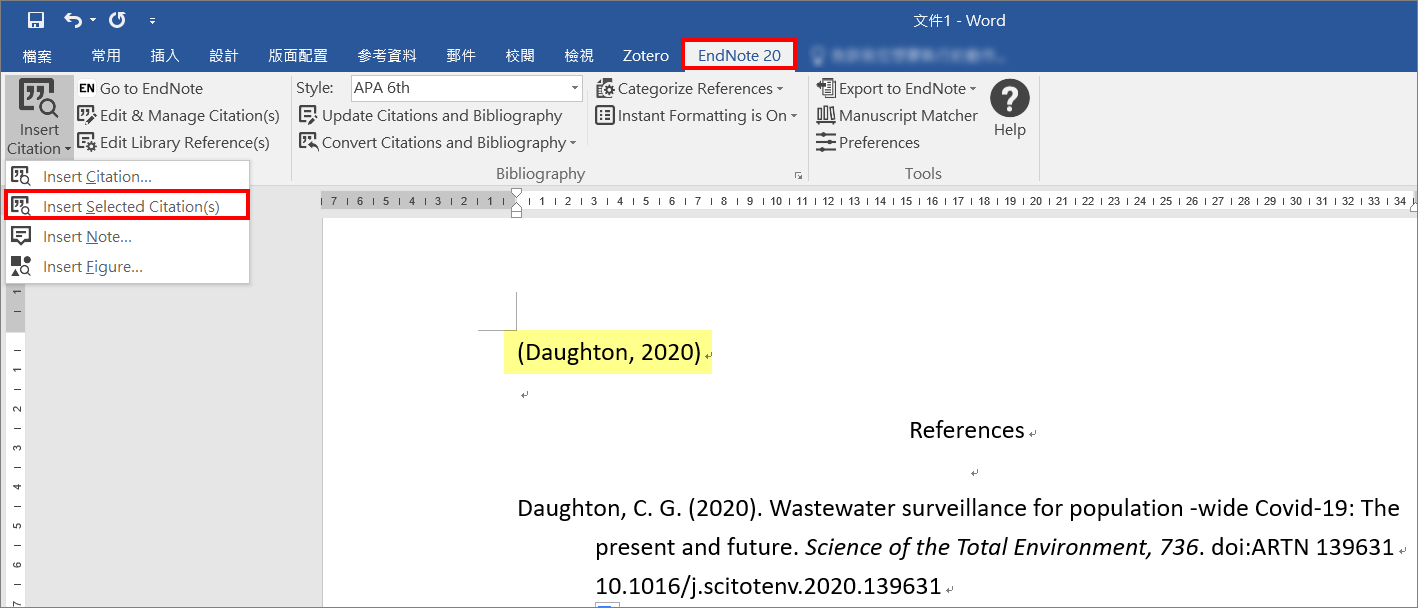Click the (Daughton, 2020) citation in document

click(x=608, y=352)
